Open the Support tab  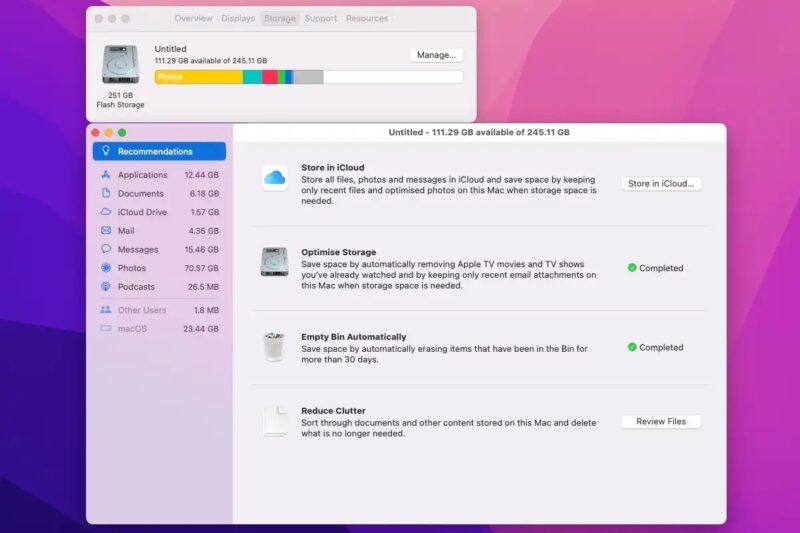320,18
